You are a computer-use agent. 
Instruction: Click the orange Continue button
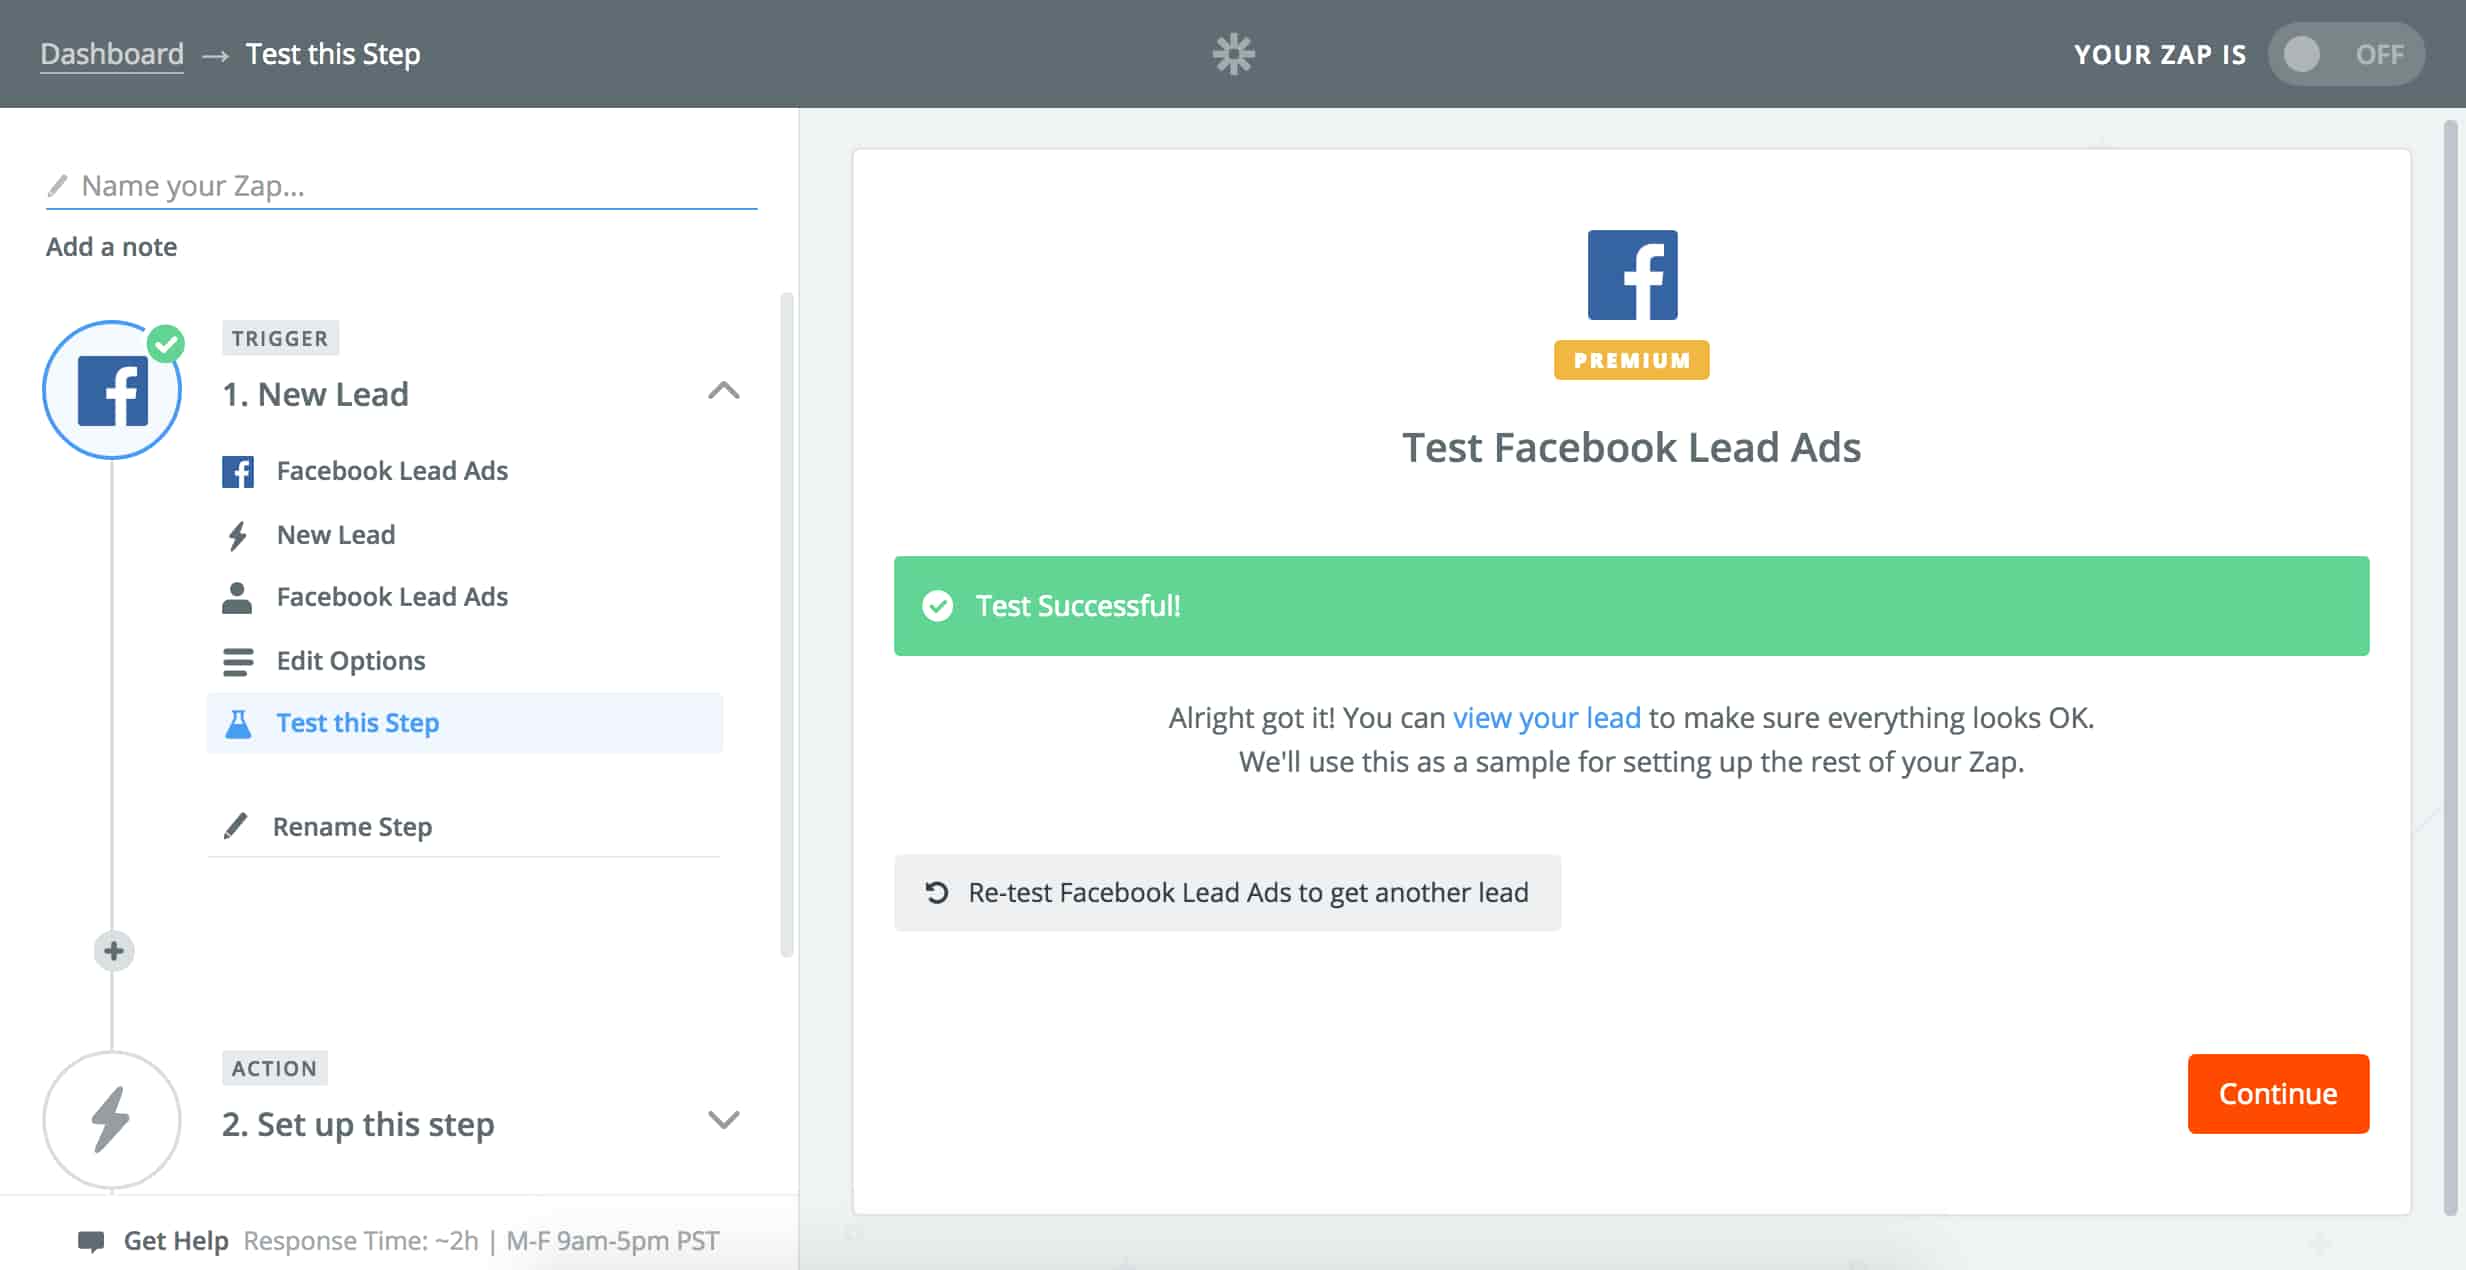2278,1094
